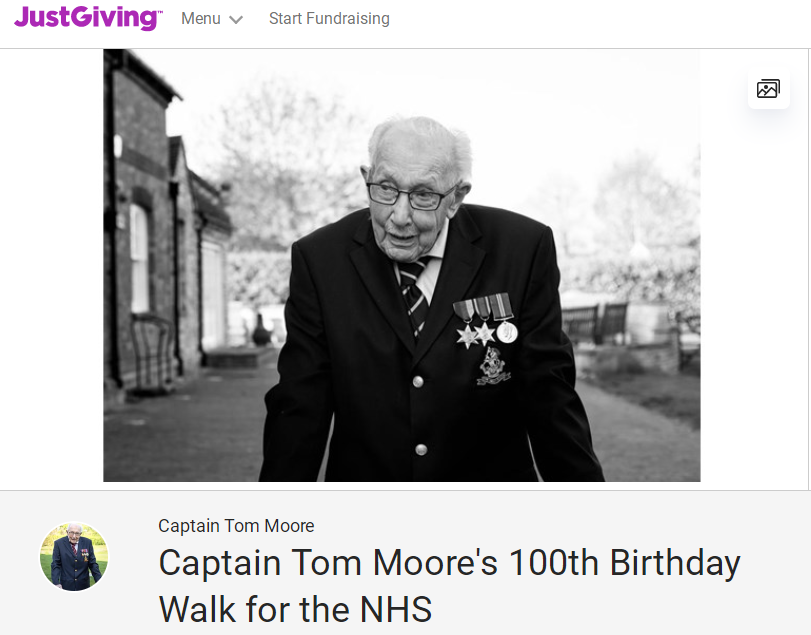This screenshot has height=635, width=811.
Task: Go to Start Fundraising
Action: (329, 19)
